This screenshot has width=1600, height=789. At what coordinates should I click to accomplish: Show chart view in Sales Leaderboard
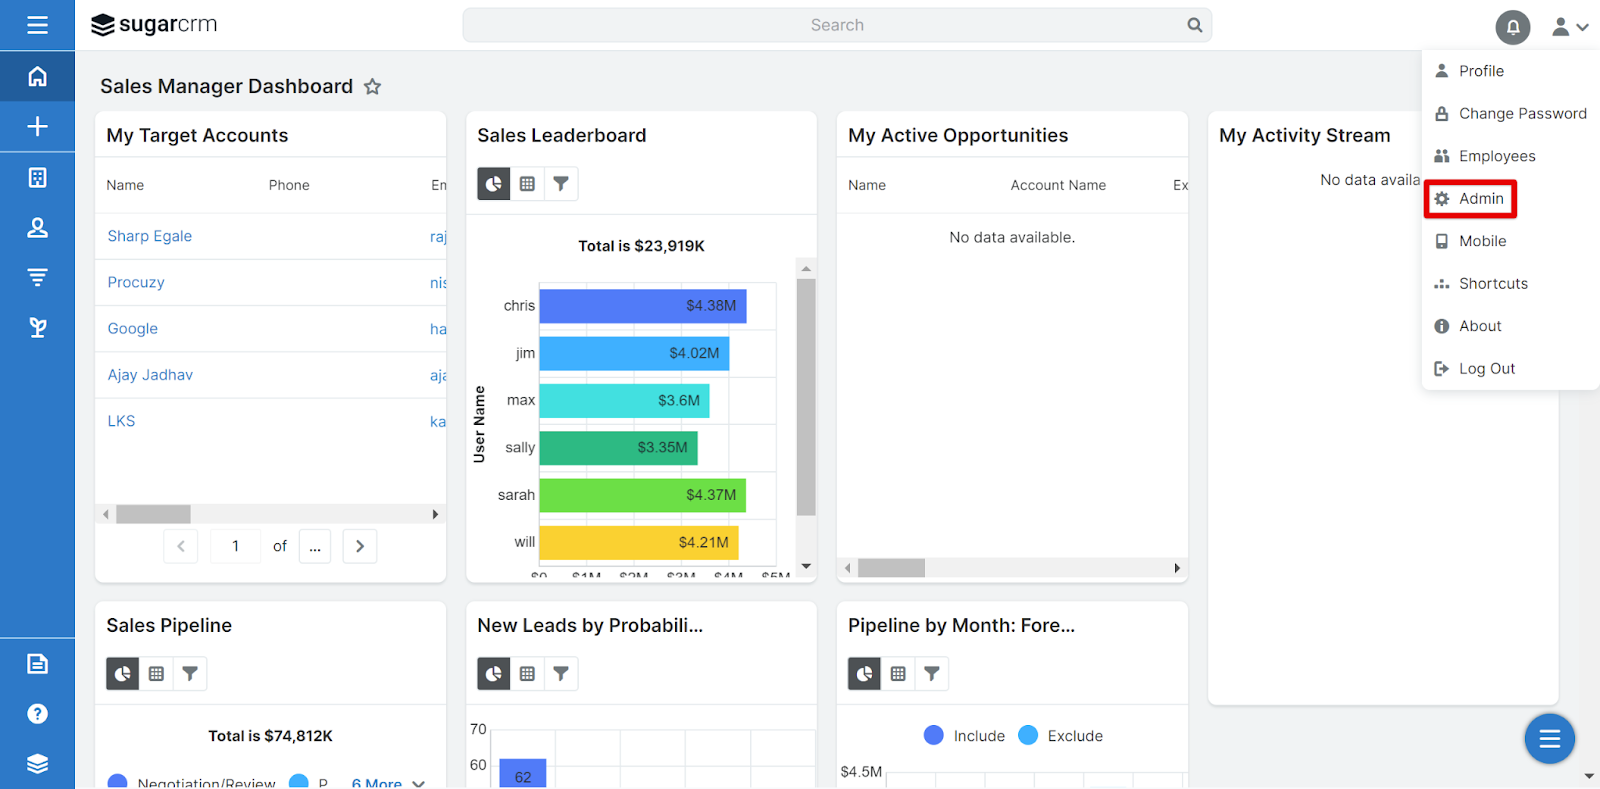[494, 184]
